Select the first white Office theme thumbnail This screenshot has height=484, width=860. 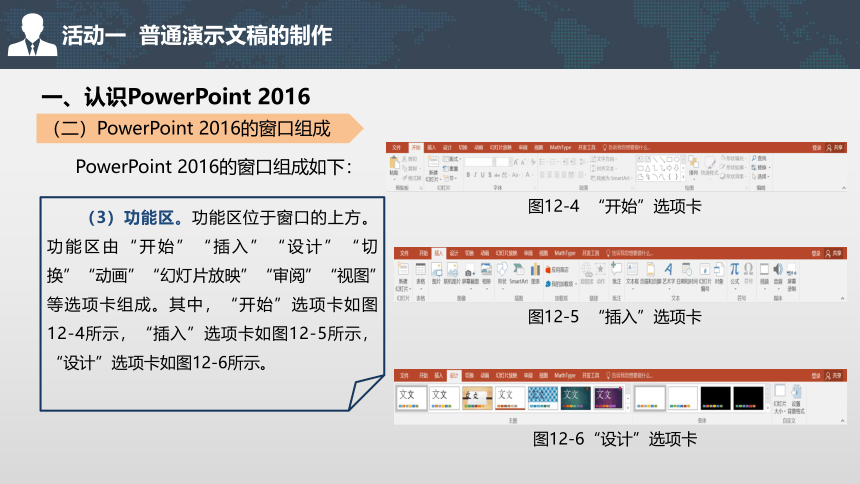[x=411, y=398]
